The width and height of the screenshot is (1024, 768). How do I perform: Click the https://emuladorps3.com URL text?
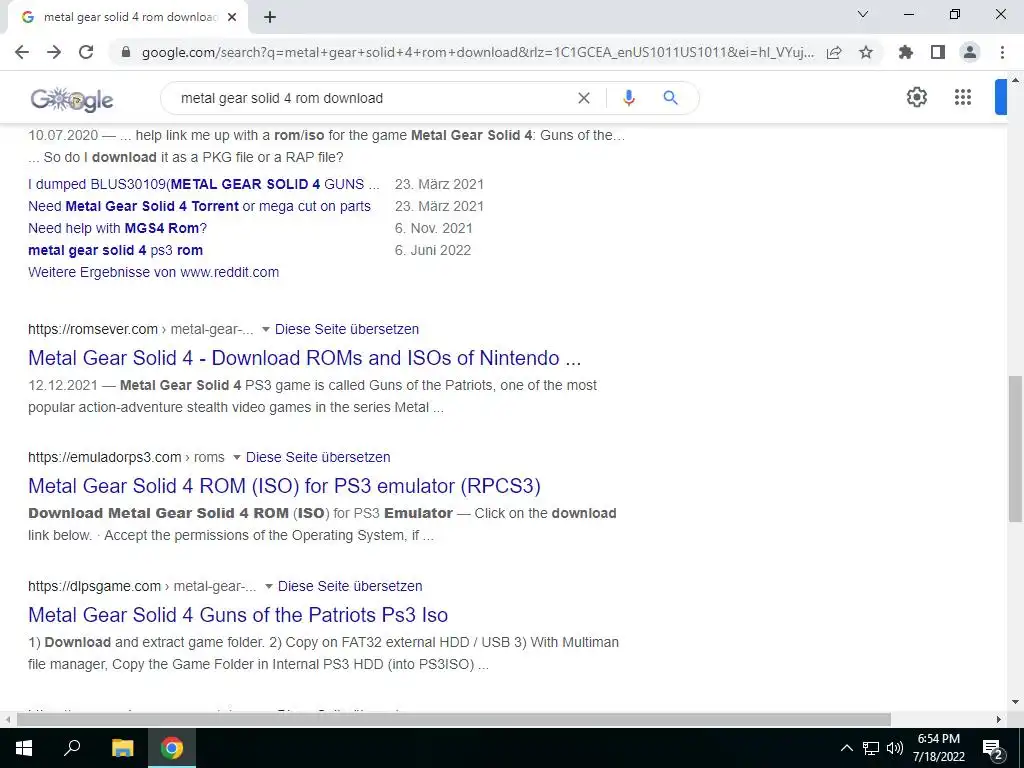coord(104,457)
